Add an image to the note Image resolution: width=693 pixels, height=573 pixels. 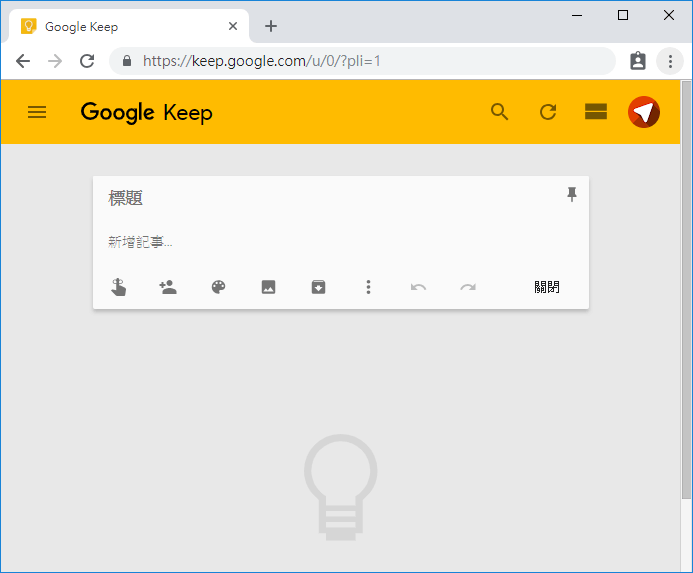268,287
